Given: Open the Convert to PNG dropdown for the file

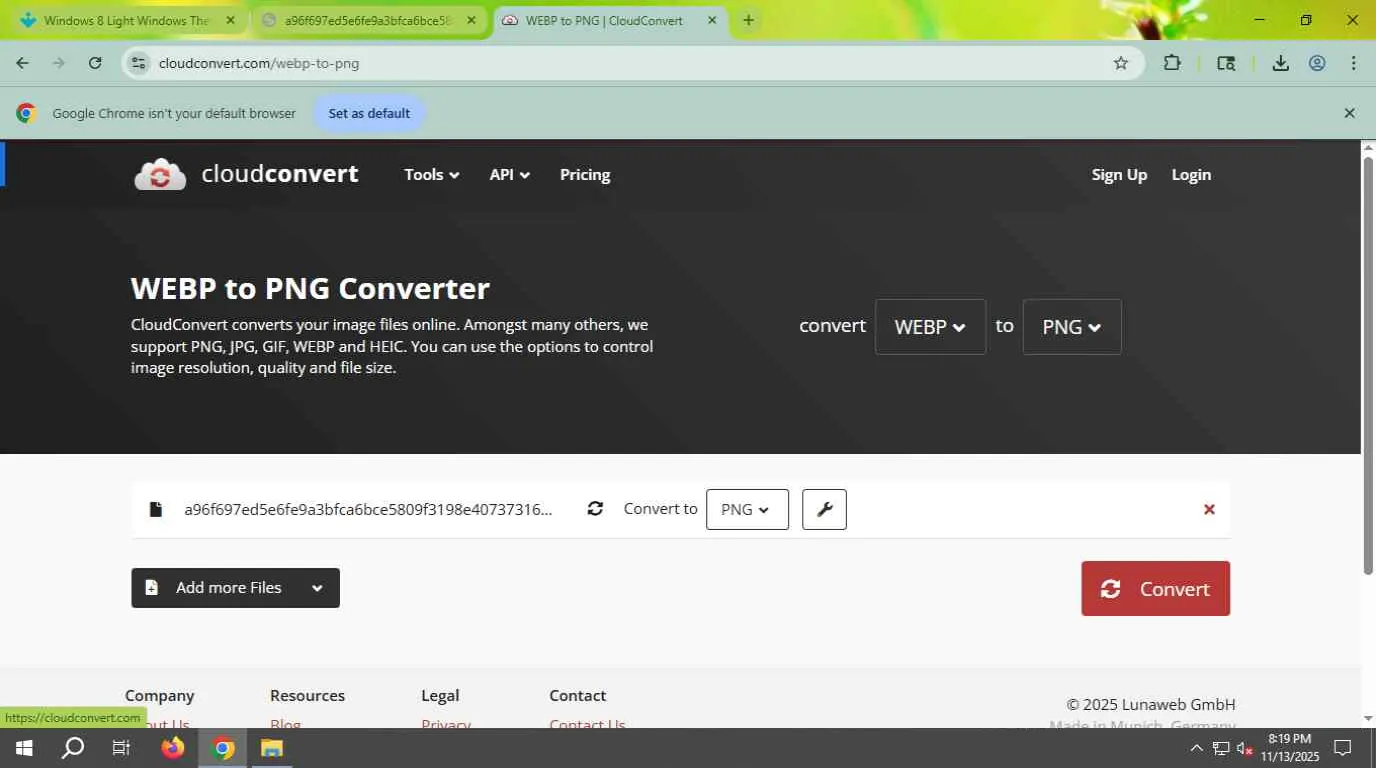Looking at the screenshot, I should [747, 509].
